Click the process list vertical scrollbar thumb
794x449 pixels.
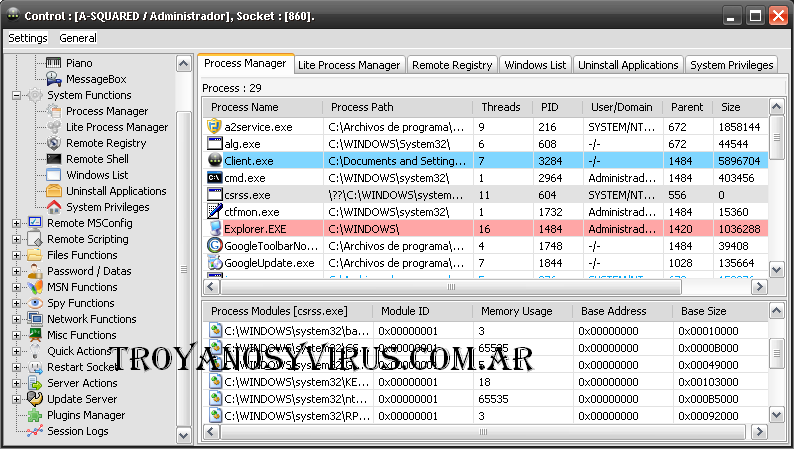pos(776,137)
